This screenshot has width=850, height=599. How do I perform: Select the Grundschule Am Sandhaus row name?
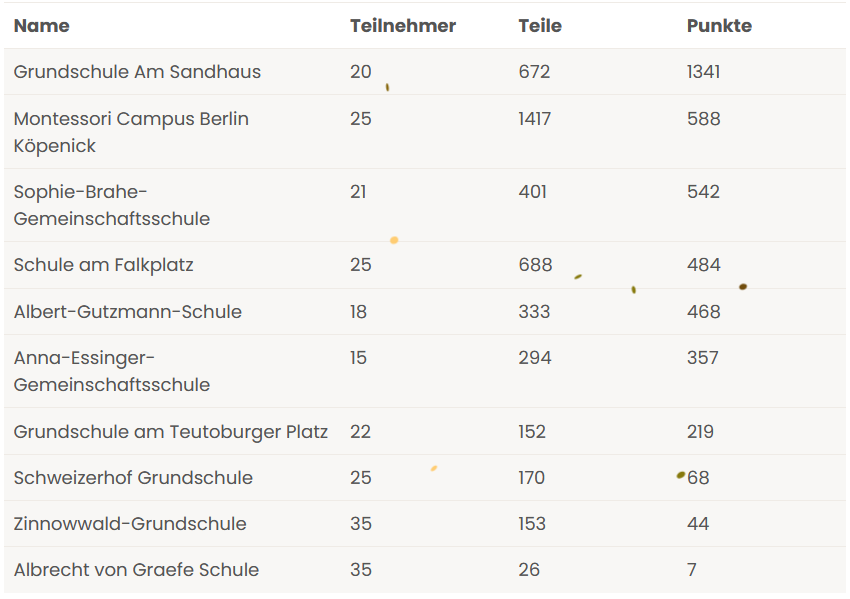coord(137,72)
